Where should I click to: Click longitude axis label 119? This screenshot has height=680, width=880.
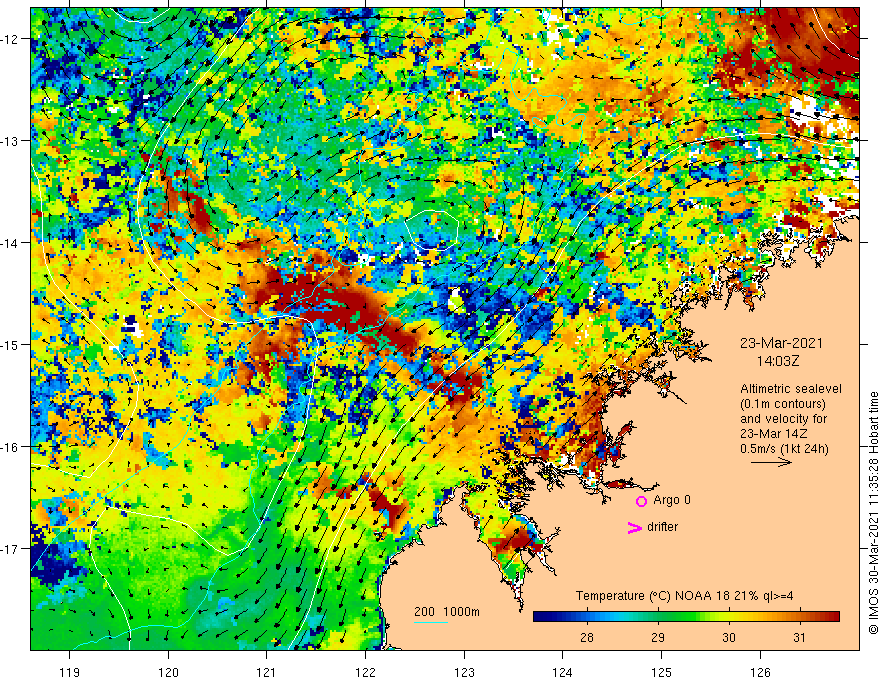point(69,672)
